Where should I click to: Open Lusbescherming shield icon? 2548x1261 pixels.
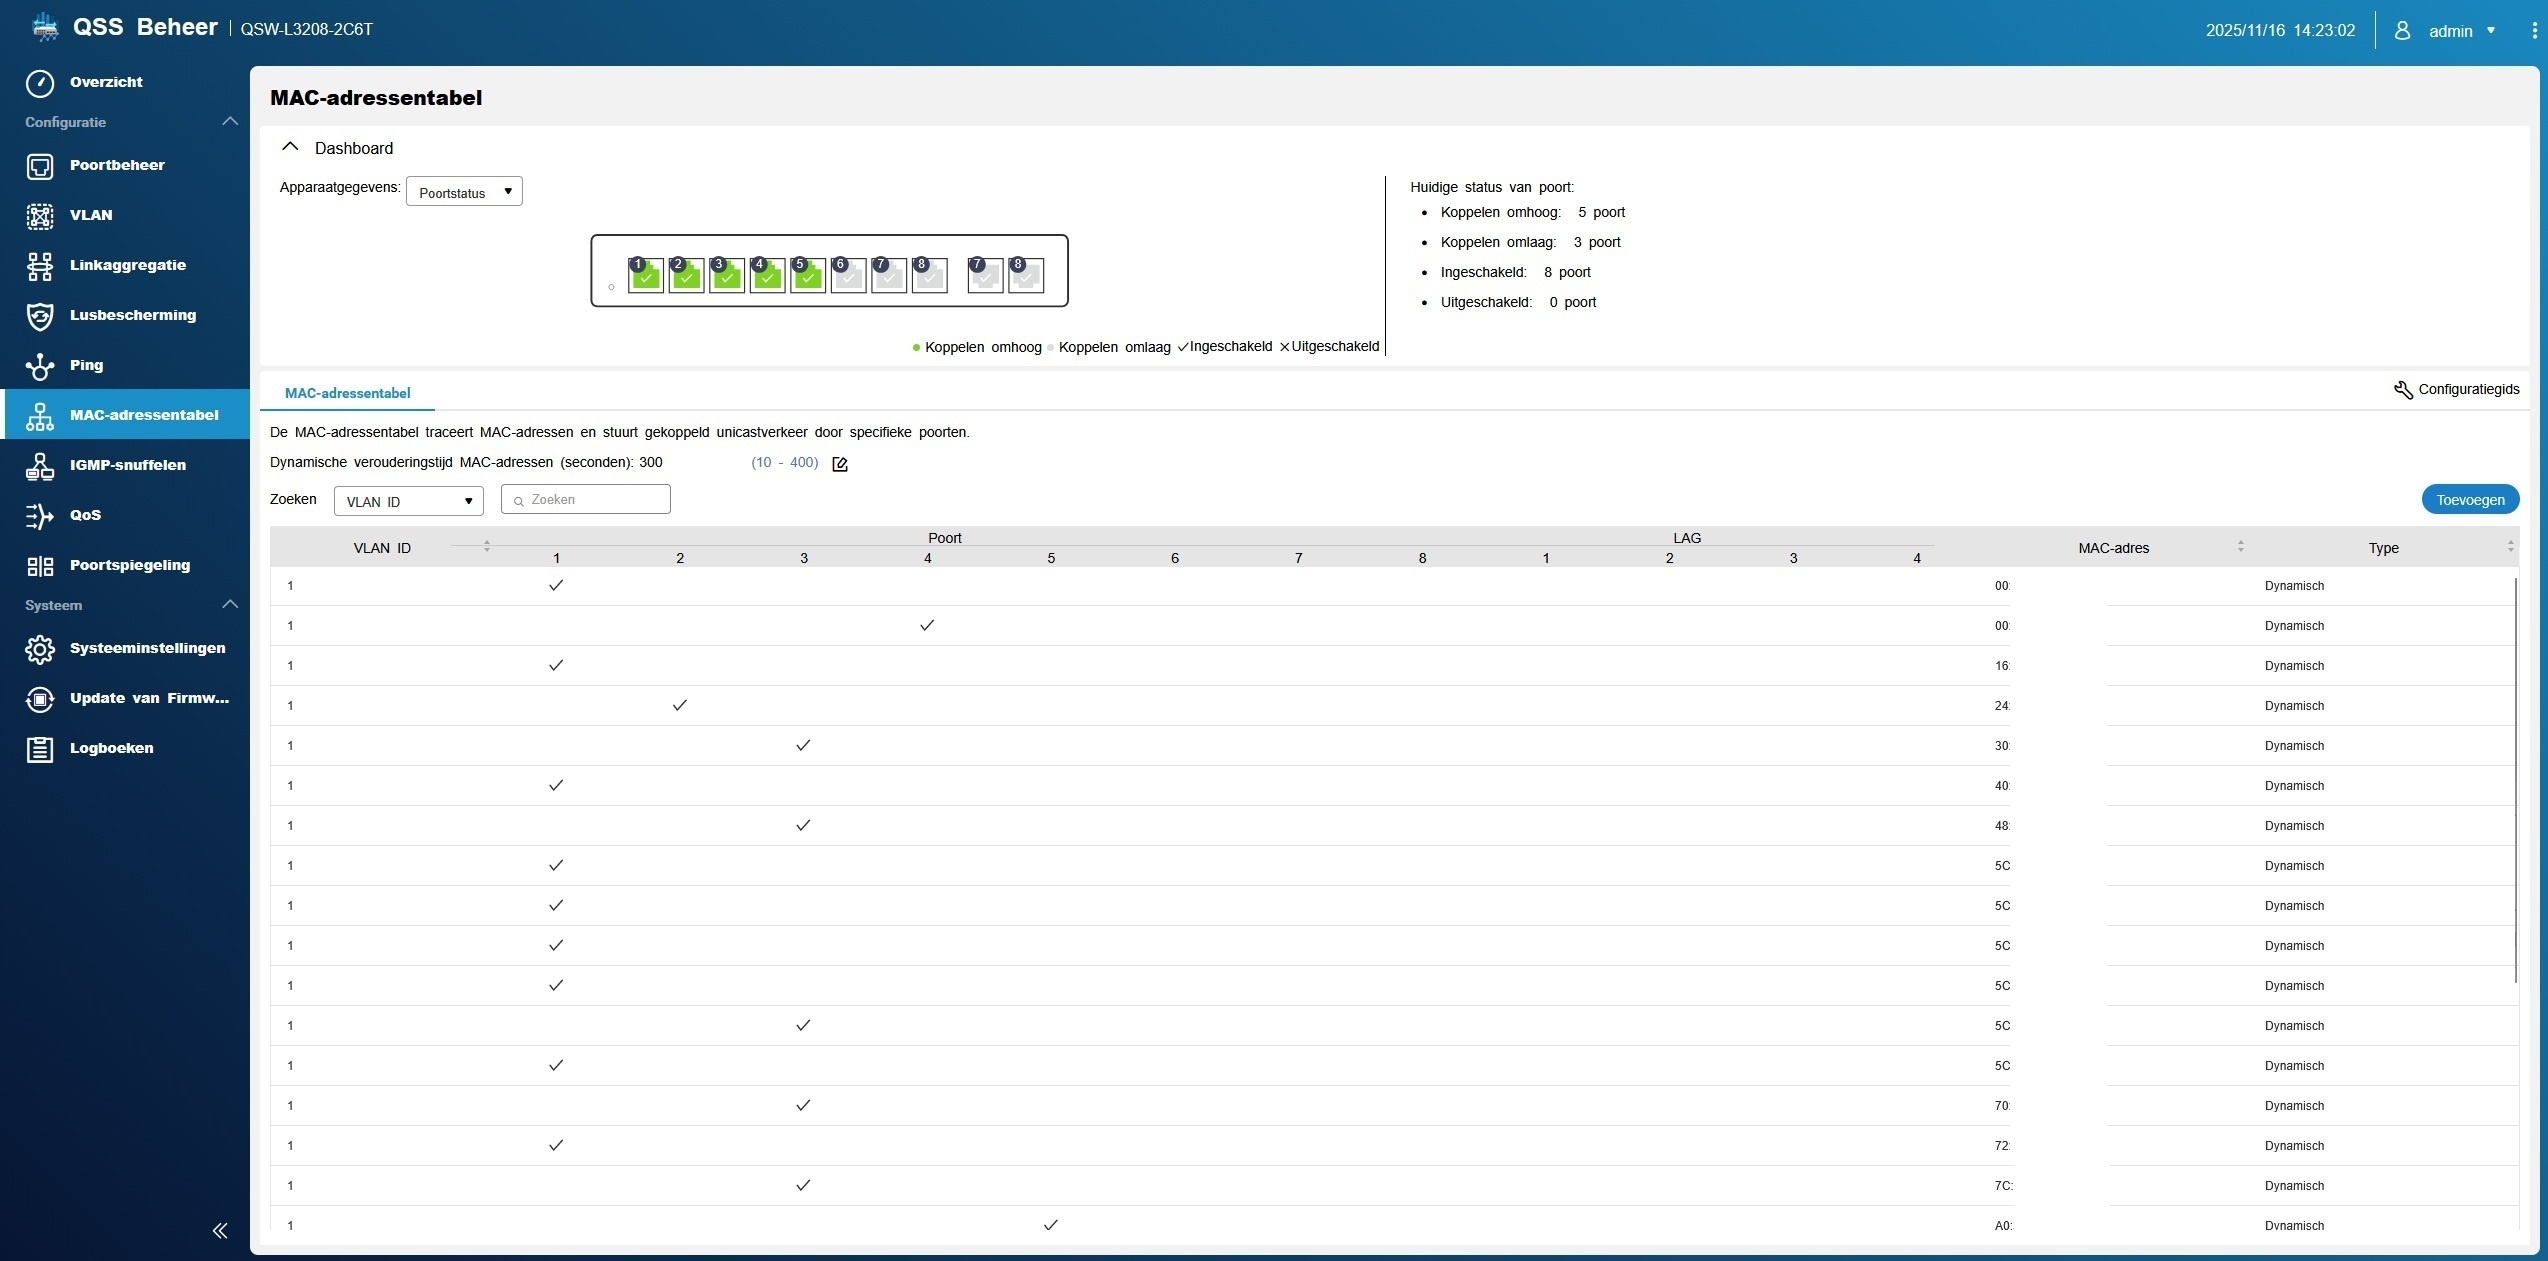(x=40, y=316)
